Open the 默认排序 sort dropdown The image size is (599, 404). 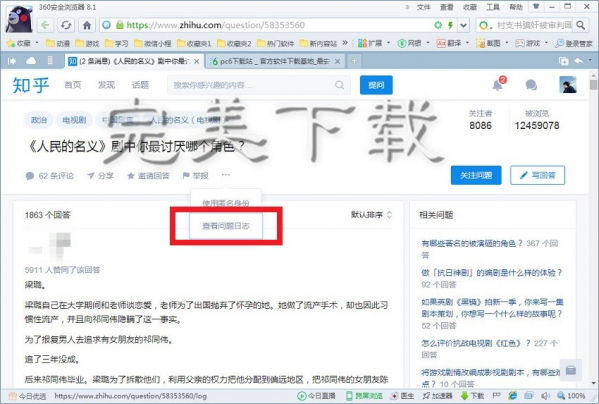click(x=371, y=215)
